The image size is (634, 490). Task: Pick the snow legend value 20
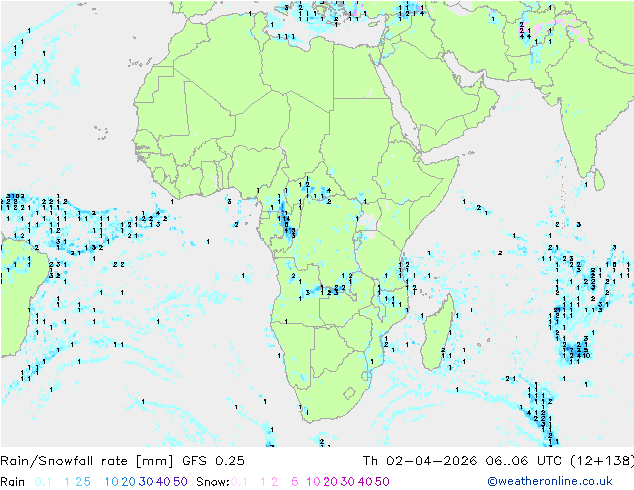point(330,482)
